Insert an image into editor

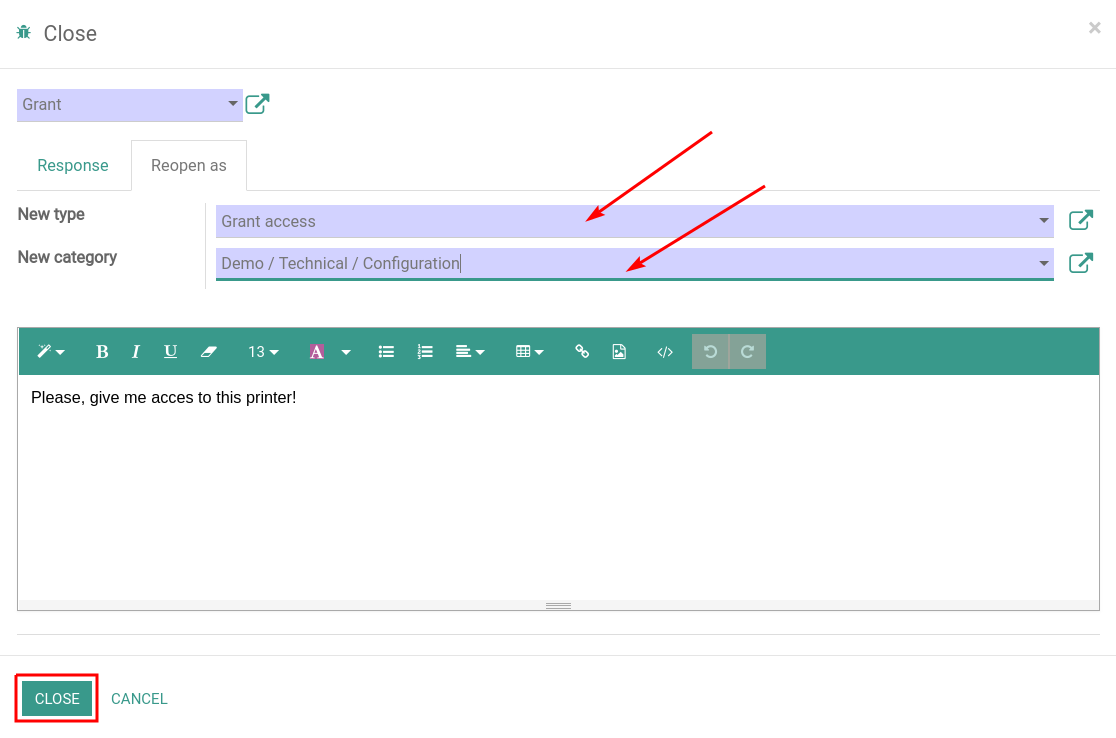point(619,352)
